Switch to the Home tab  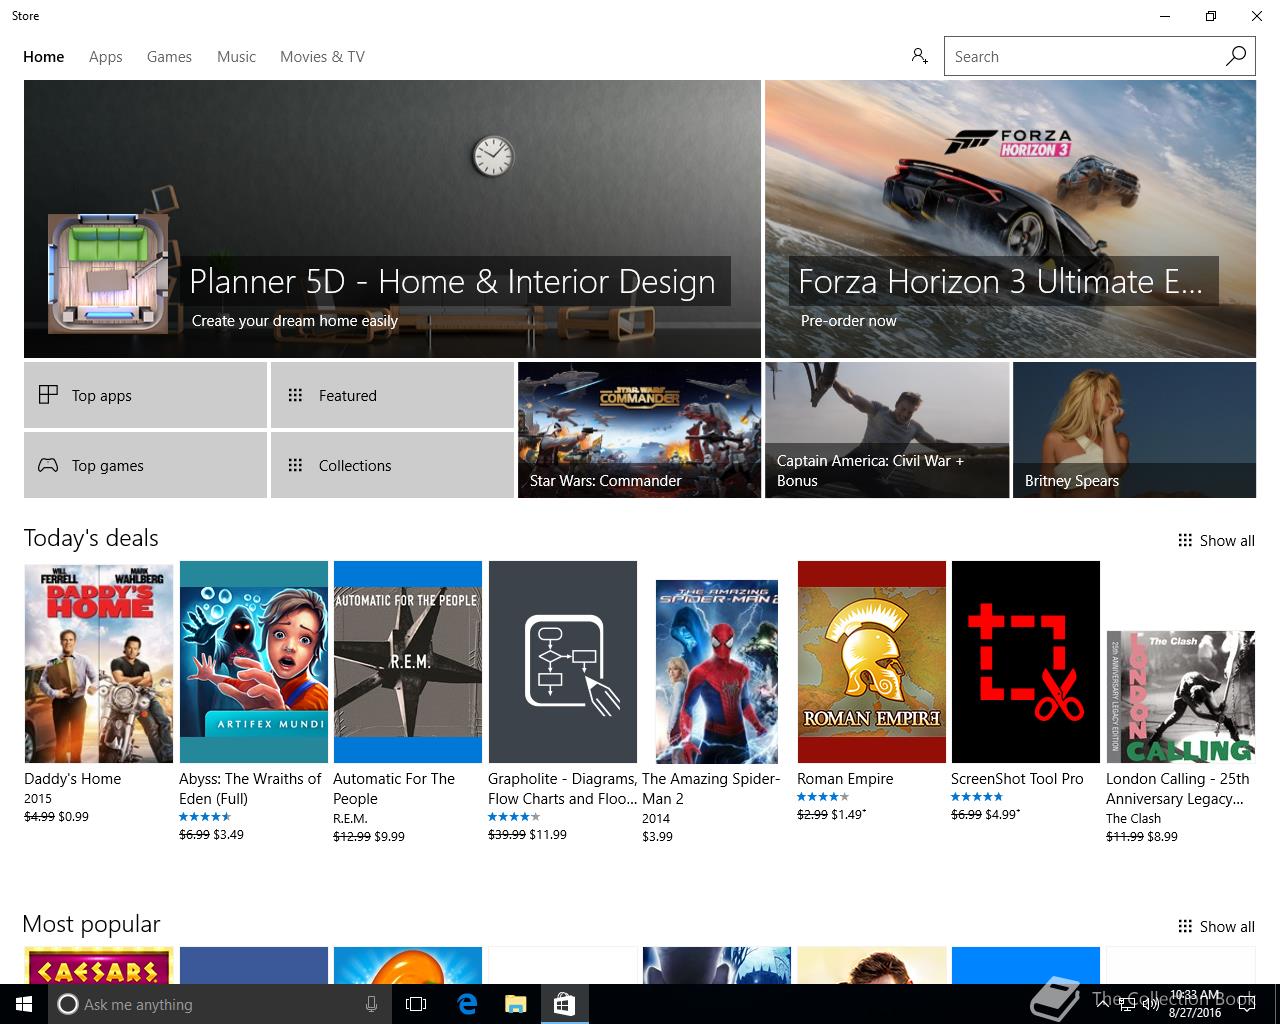pos(44,57)
